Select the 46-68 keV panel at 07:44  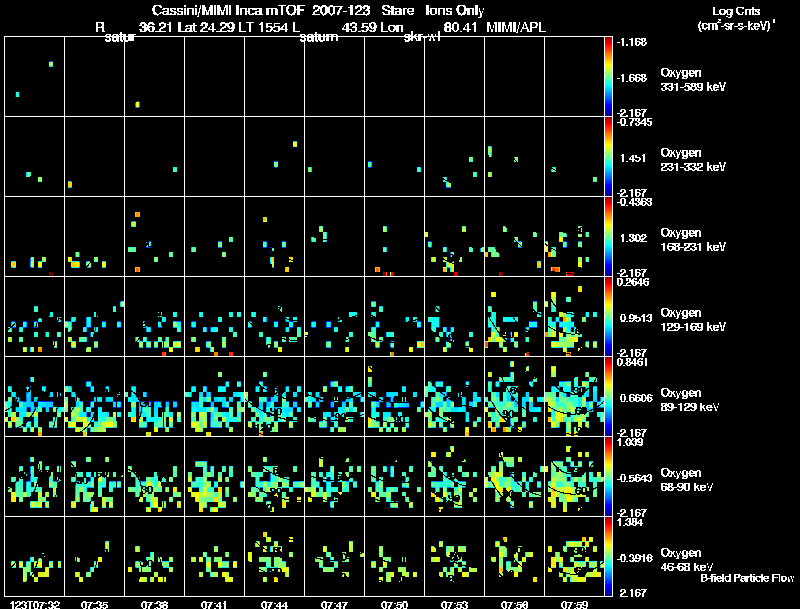tap(274, 556)
